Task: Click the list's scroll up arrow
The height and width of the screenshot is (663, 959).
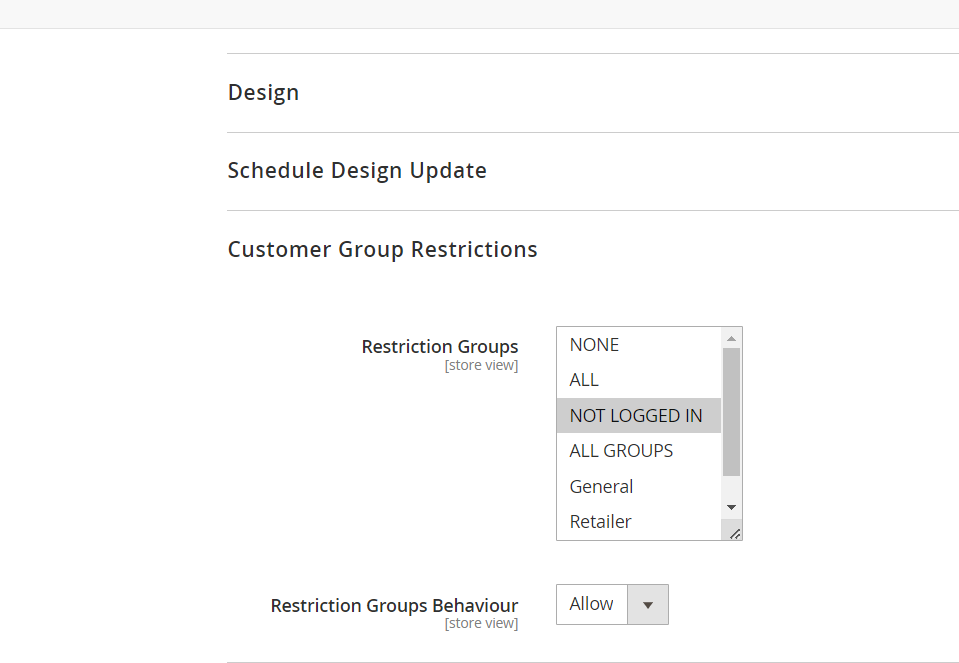Action: point(731,338)
